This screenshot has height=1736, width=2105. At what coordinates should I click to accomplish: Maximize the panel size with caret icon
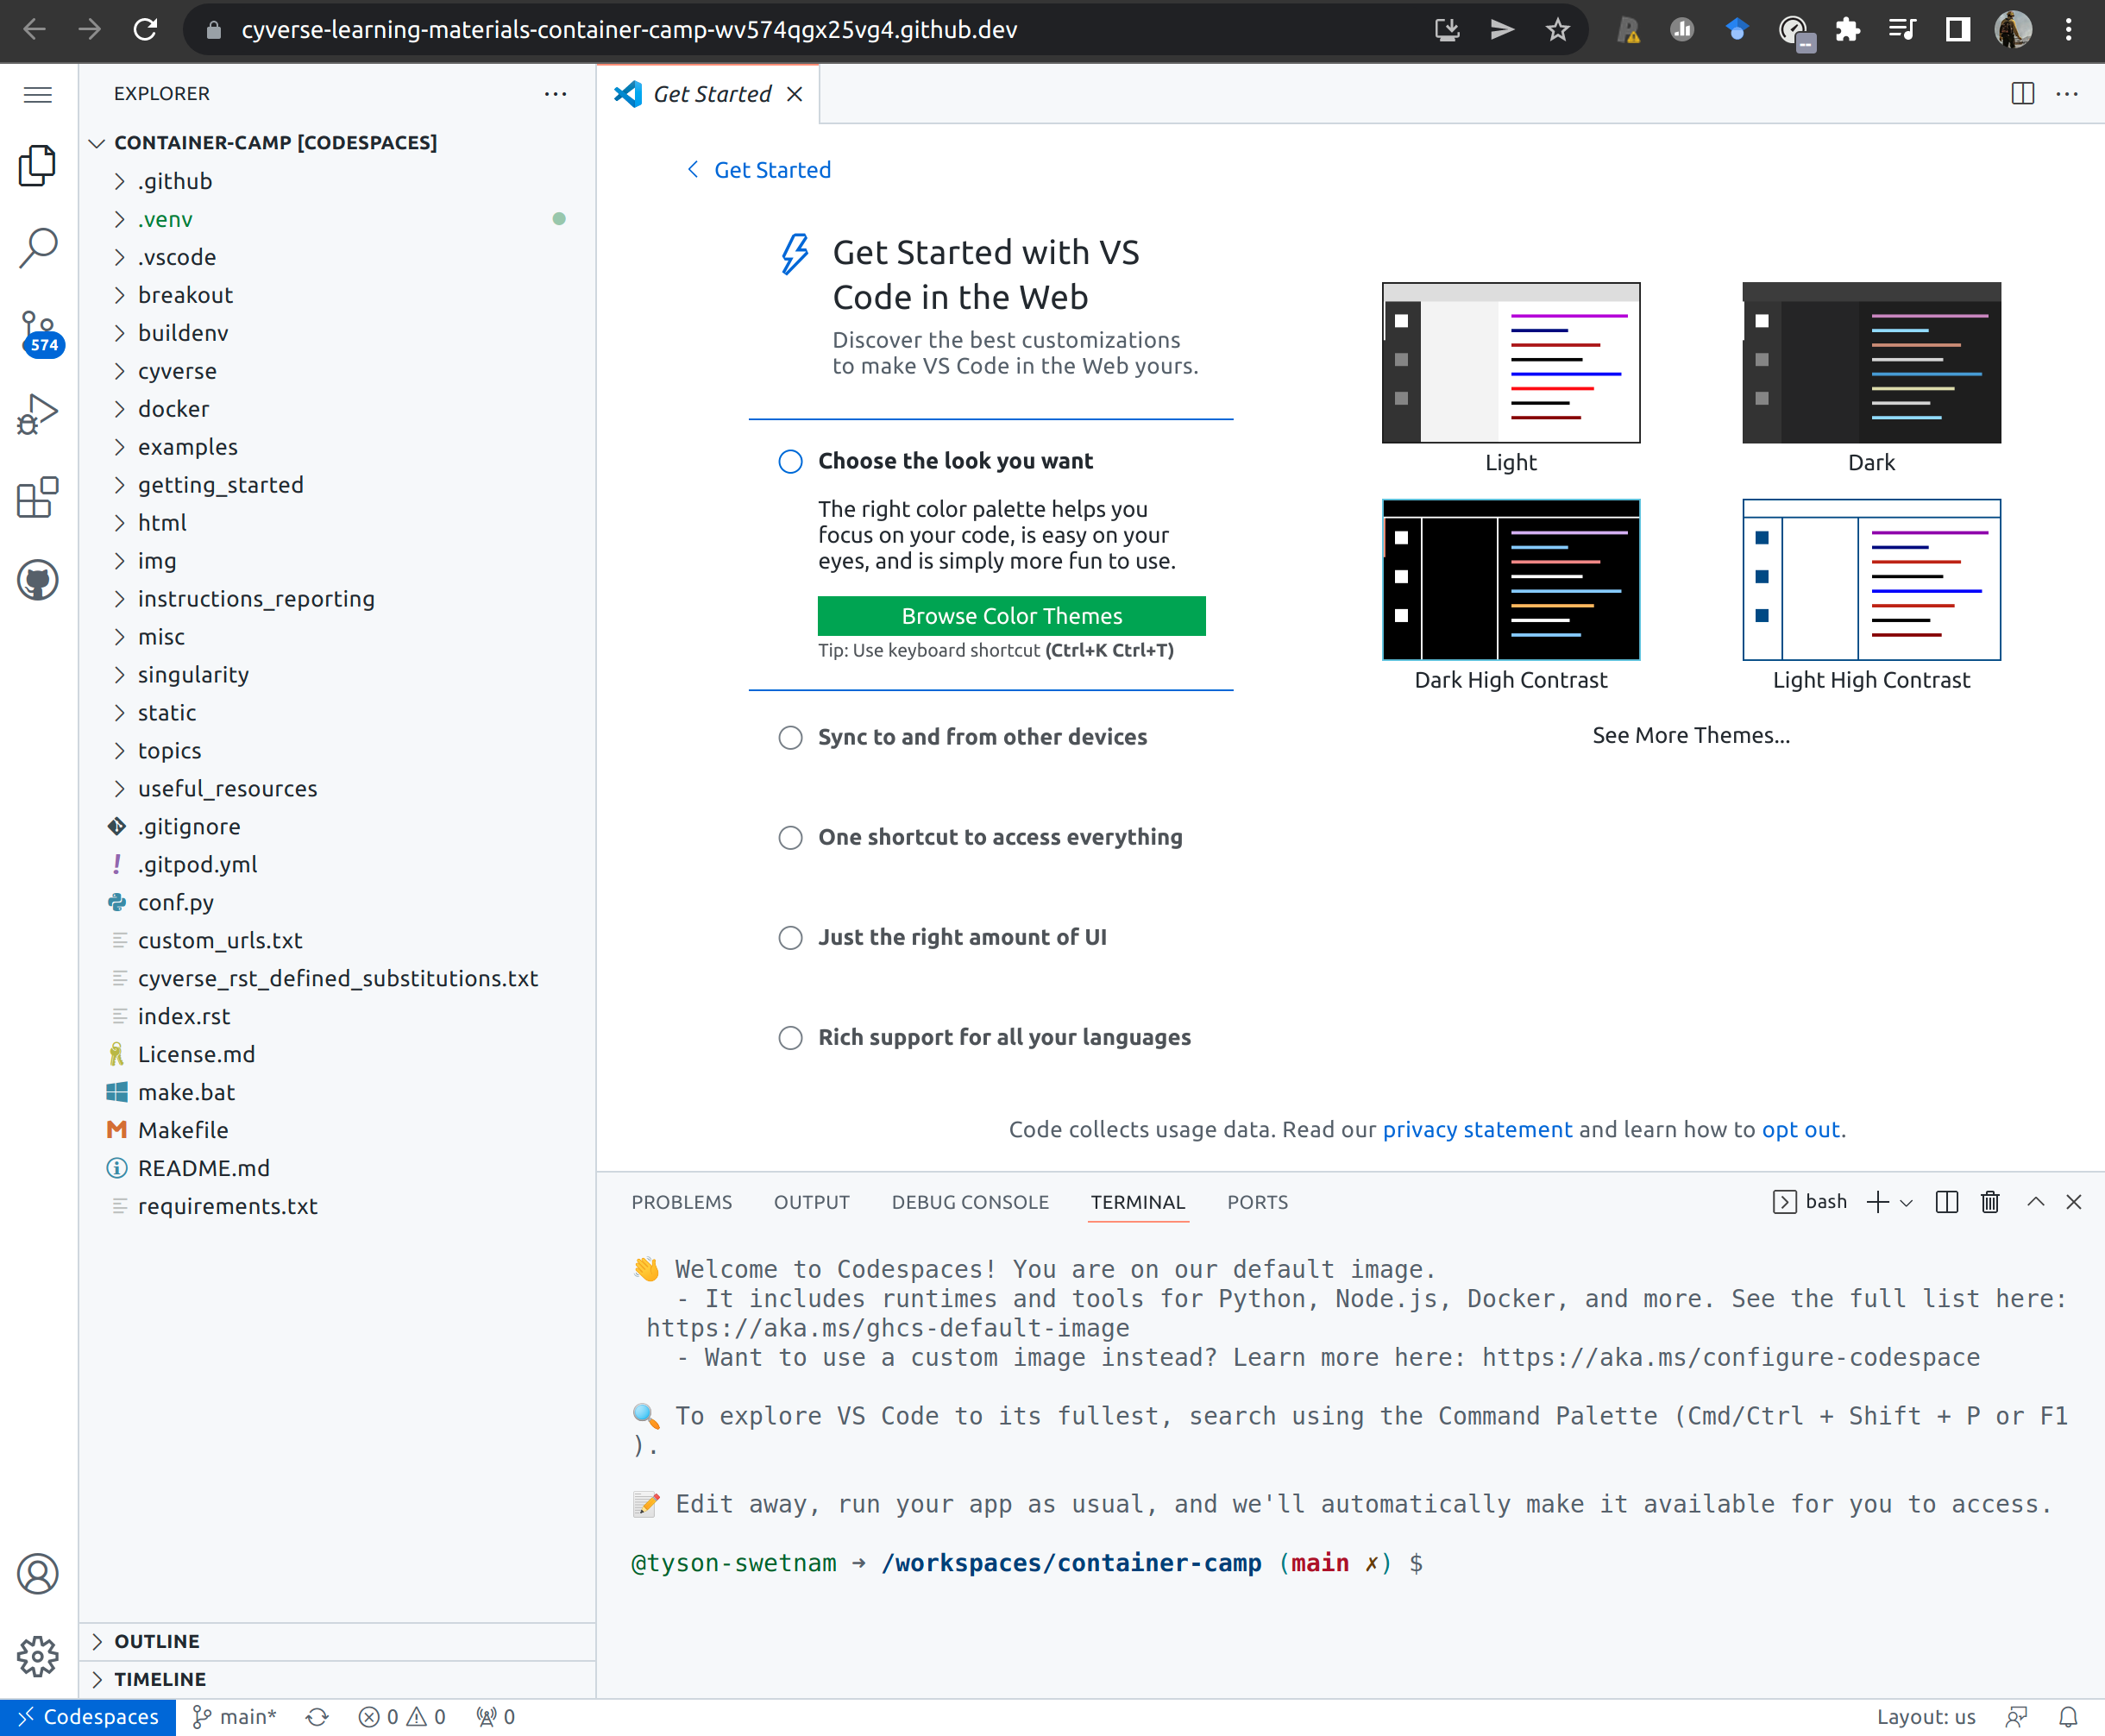(2035, 1202)
